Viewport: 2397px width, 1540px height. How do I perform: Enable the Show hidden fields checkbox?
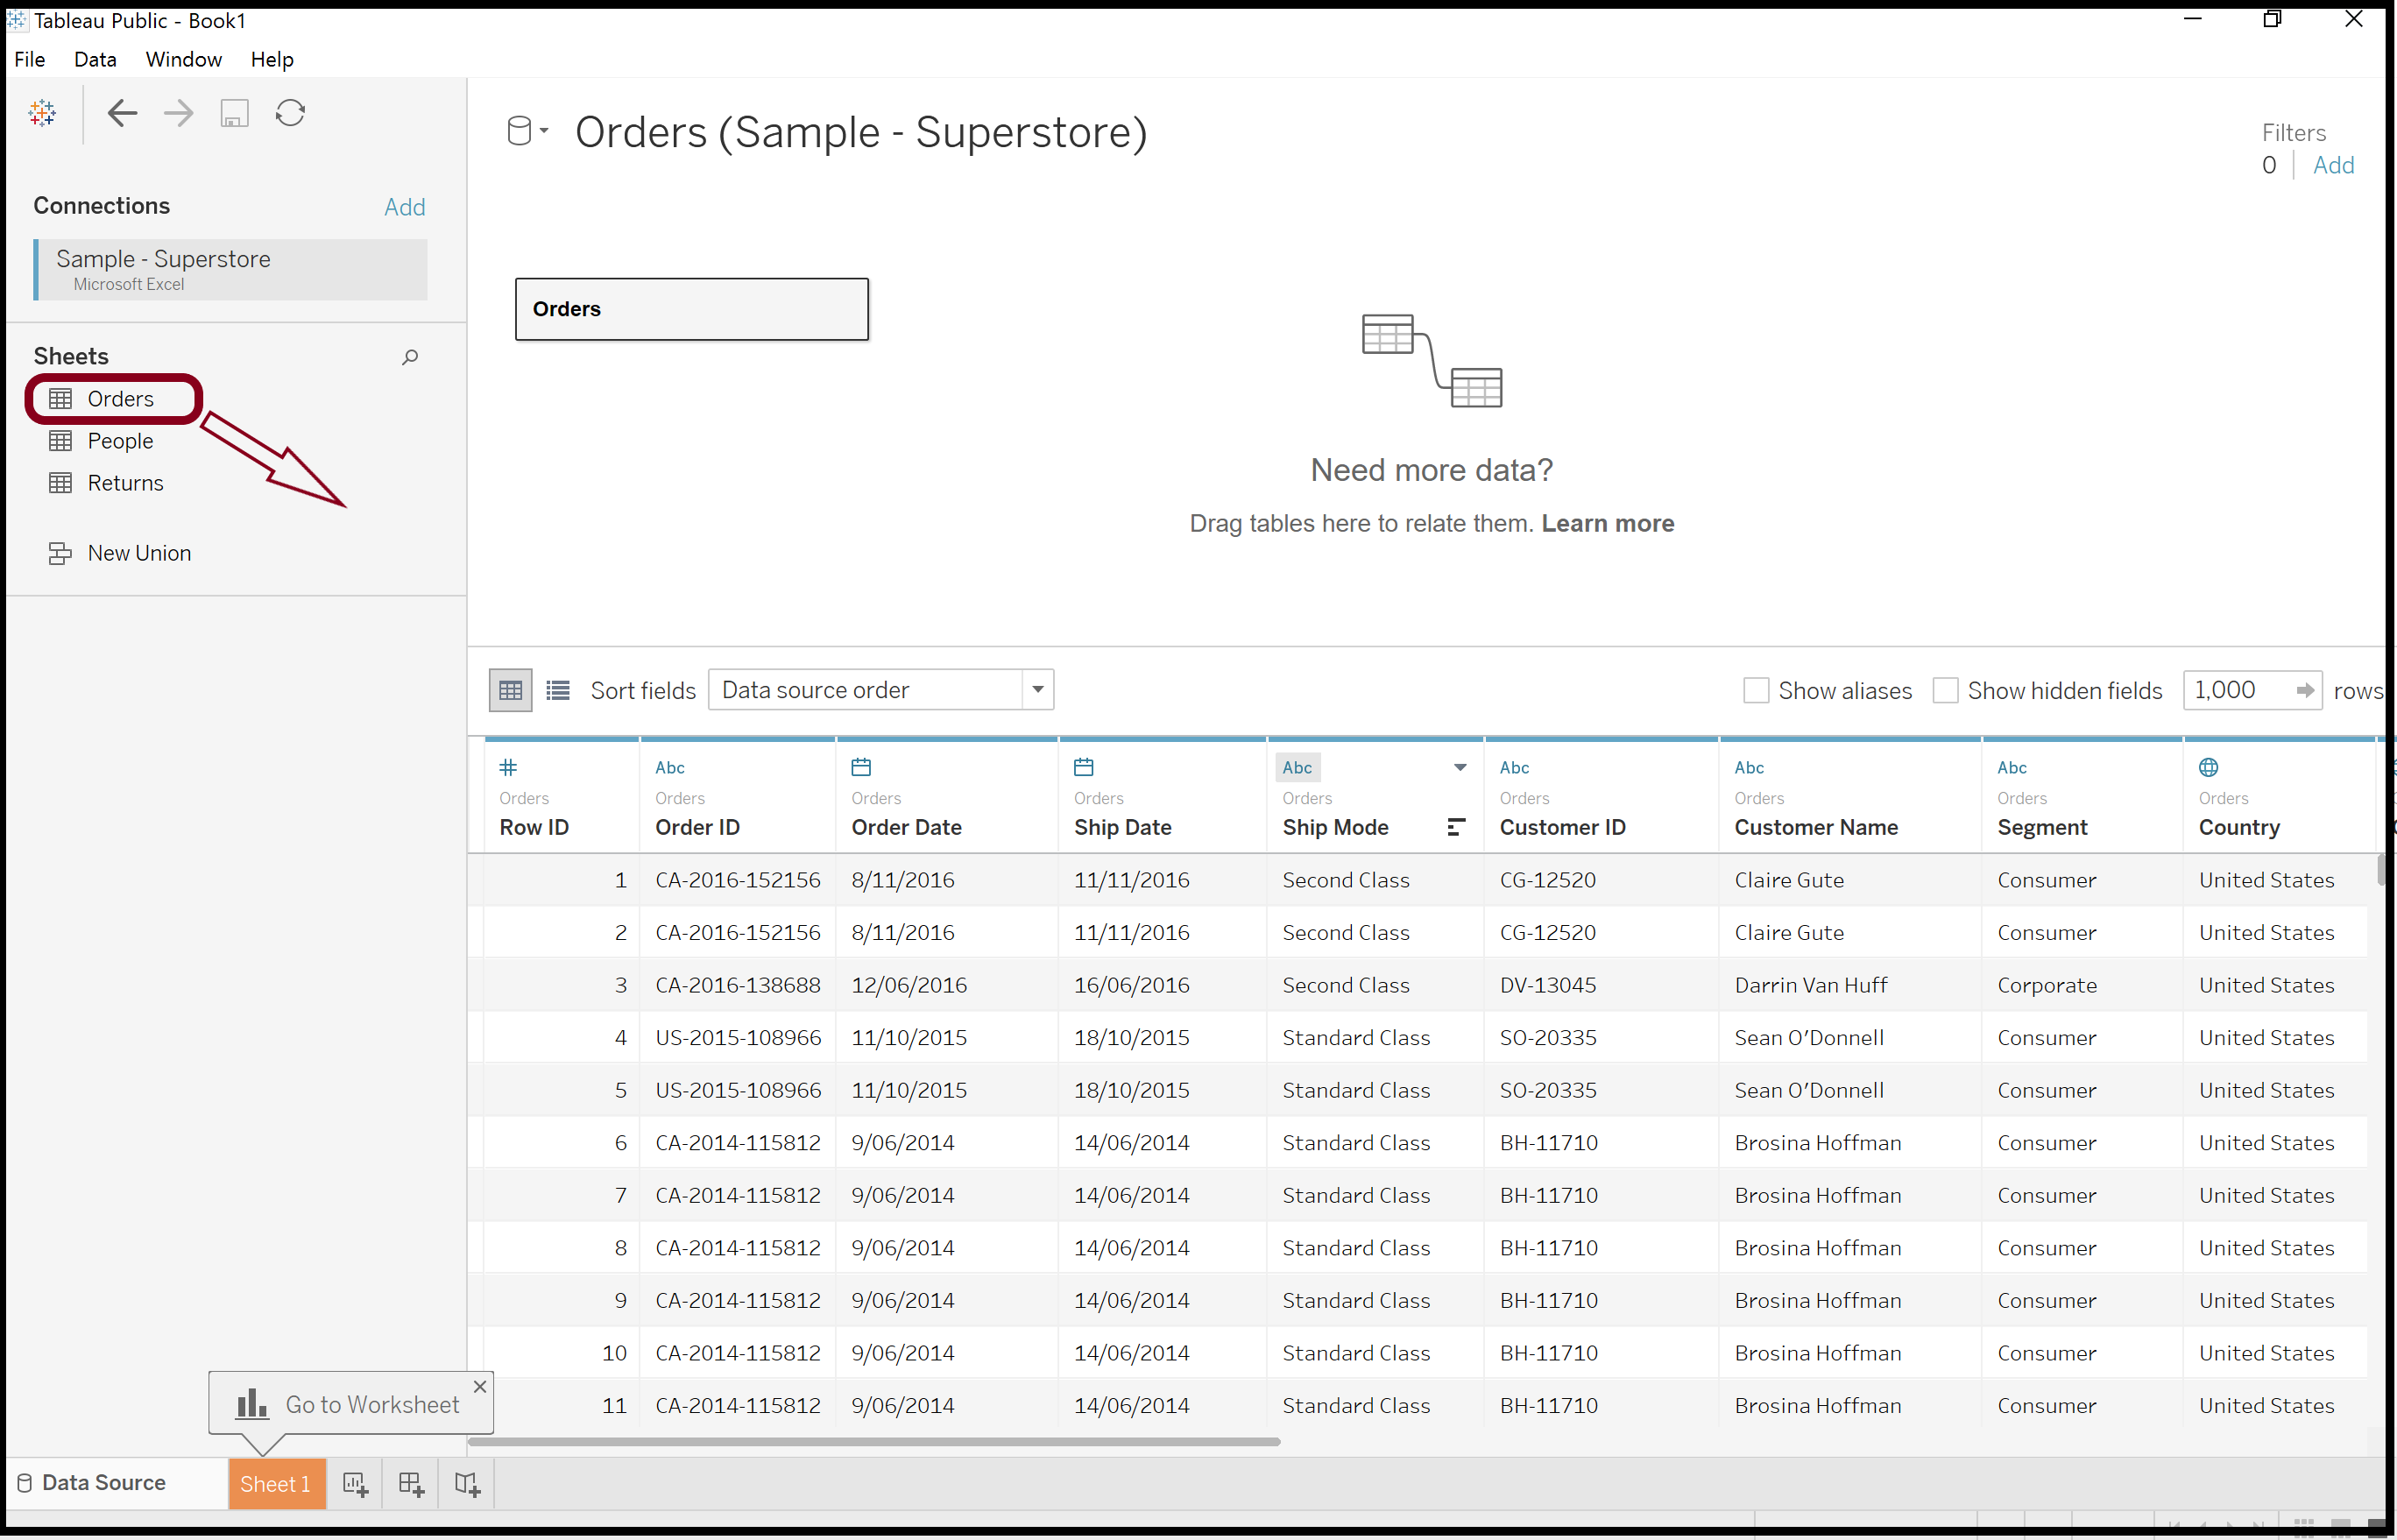point(1945,691)
